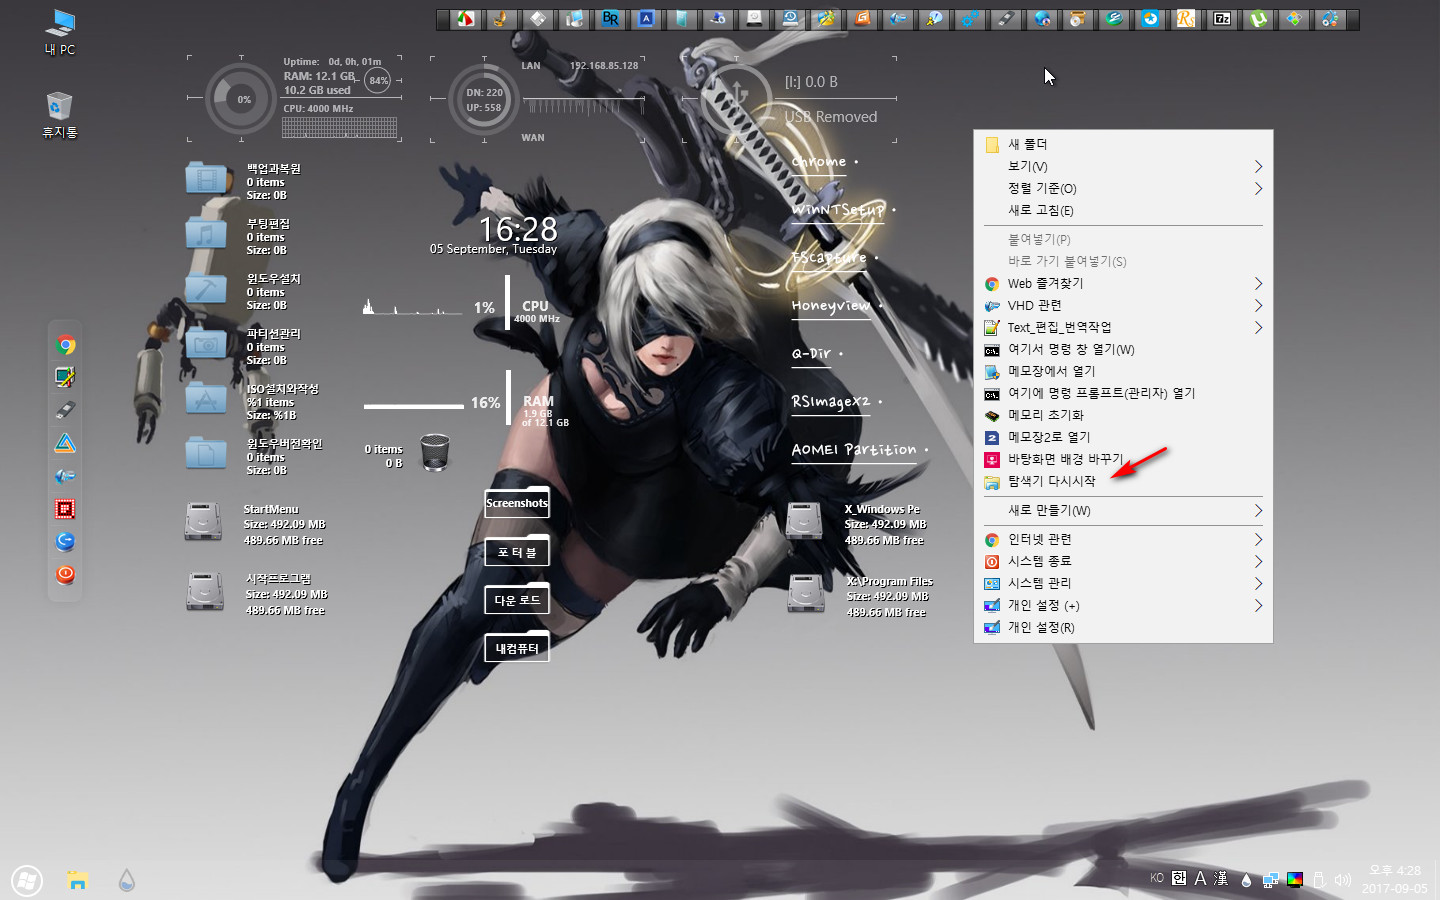Expand the 보기(V) submenu
The image size is (1440, 900).
coord(1123,166)
